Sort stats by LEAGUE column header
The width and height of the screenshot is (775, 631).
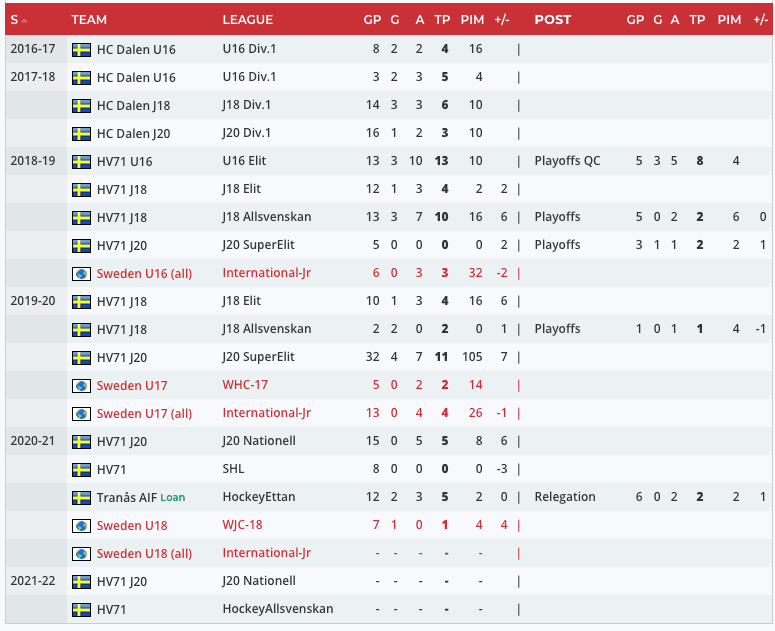point(247,20)
